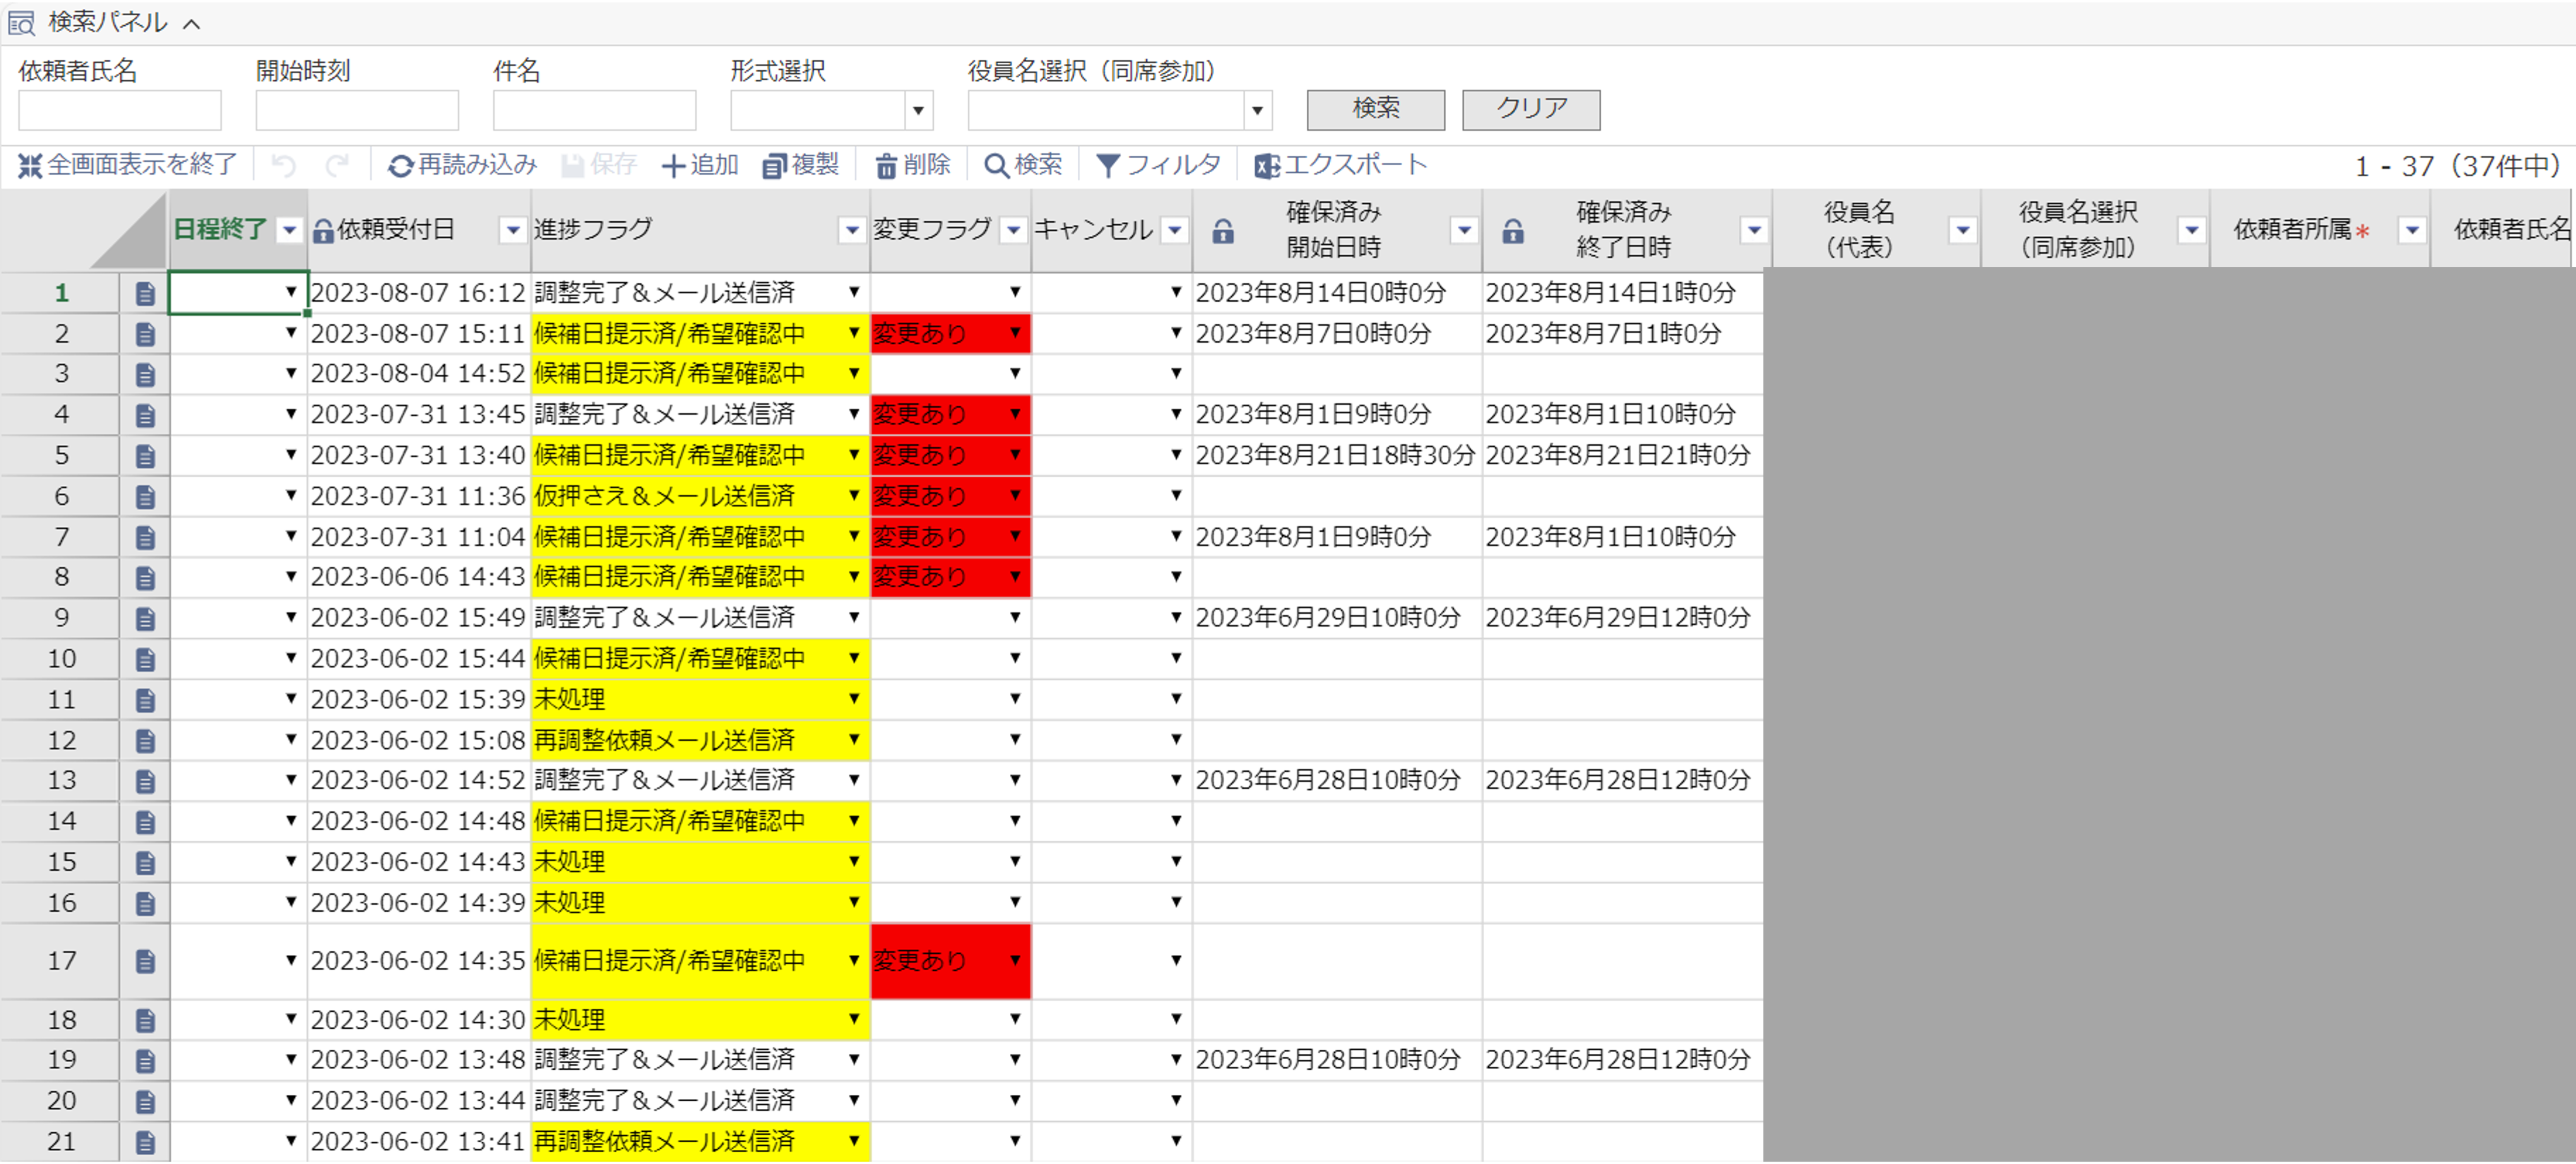Open the 進捗フラグ column filter arrow
The width and height of the screenshot is (2576, 1164).
click(x=852, y=231)
